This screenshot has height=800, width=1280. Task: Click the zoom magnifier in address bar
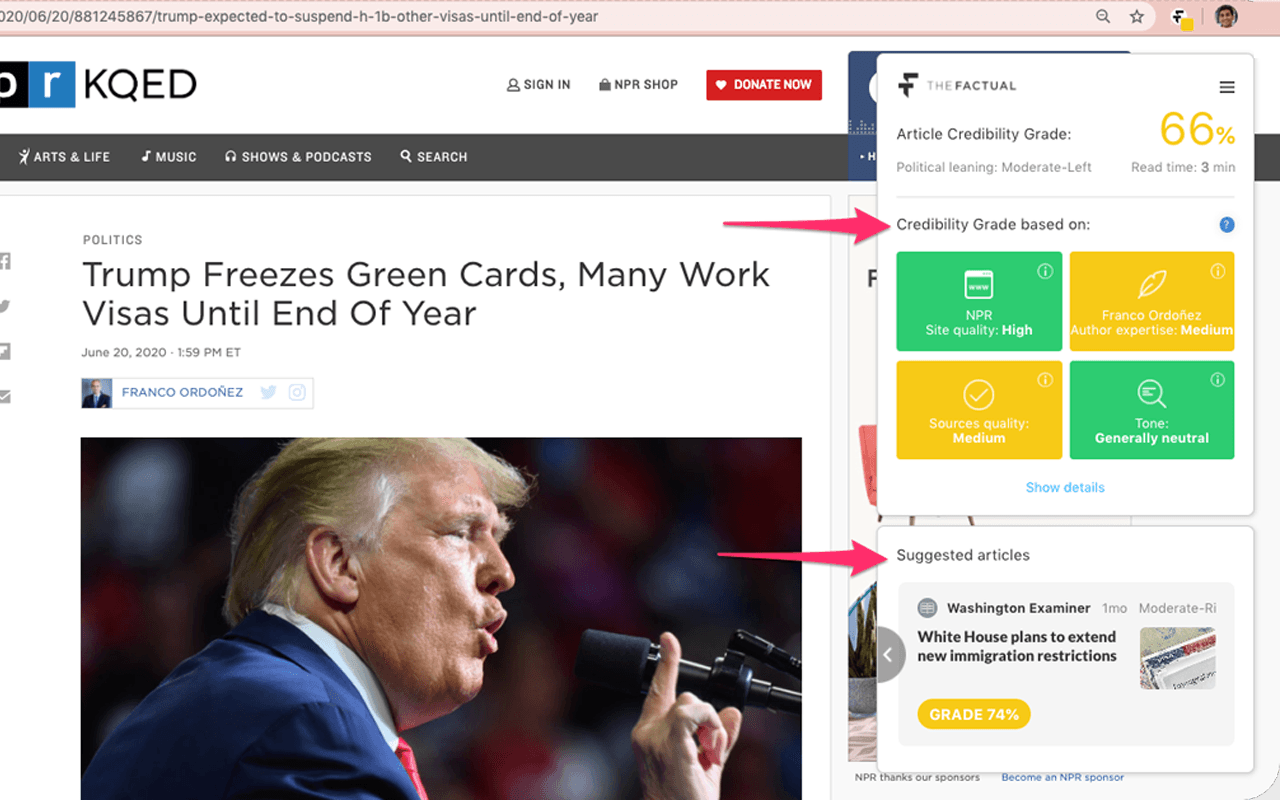(1103, 16)
